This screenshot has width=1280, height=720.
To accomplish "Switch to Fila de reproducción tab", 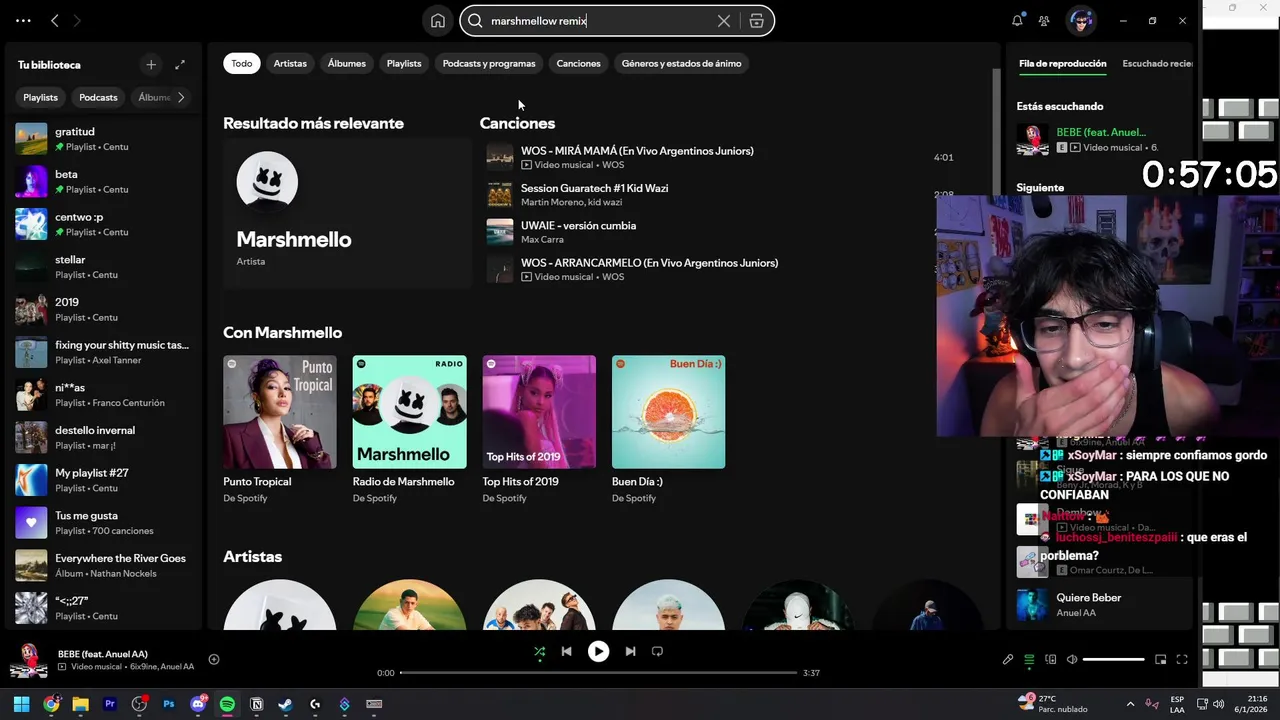I will click(x=1062, y=63).
